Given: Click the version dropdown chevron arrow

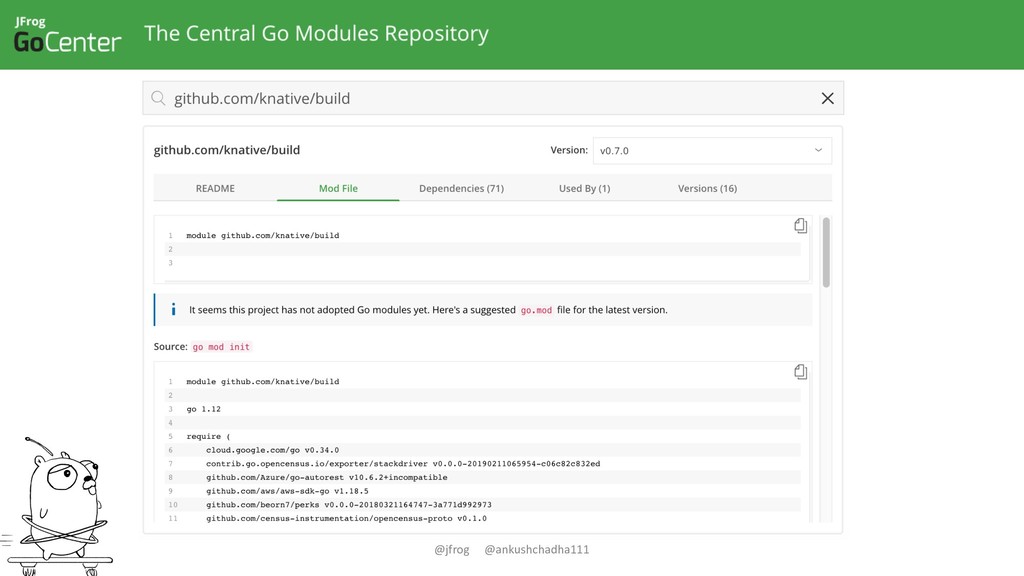Looking at the screenshot, I should click(818, 150).
